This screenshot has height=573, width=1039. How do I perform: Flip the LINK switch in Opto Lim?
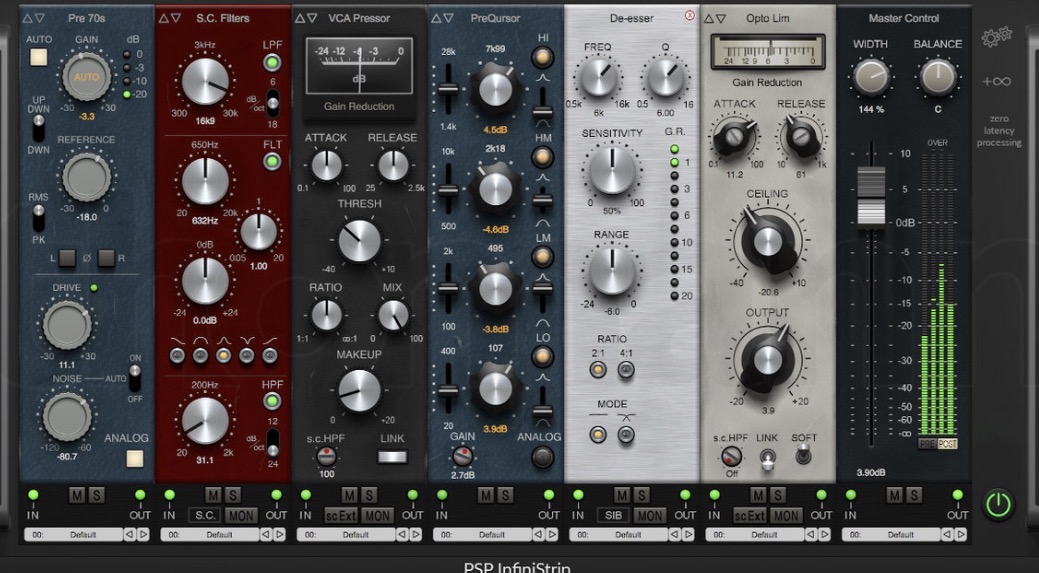767,458
